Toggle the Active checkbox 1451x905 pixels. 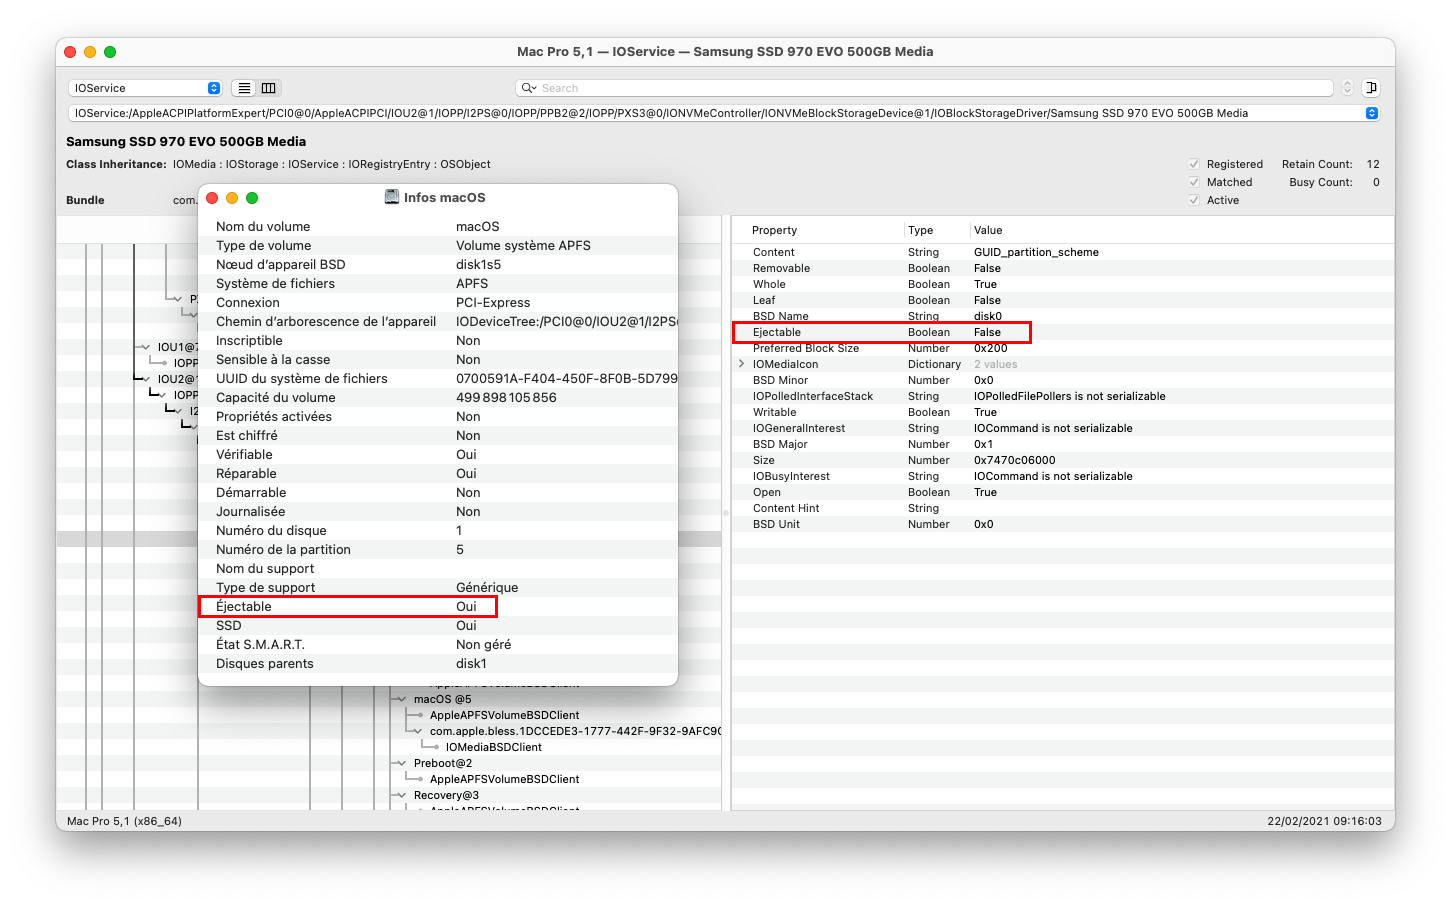pyautogui.click(x=1194, y=200)
